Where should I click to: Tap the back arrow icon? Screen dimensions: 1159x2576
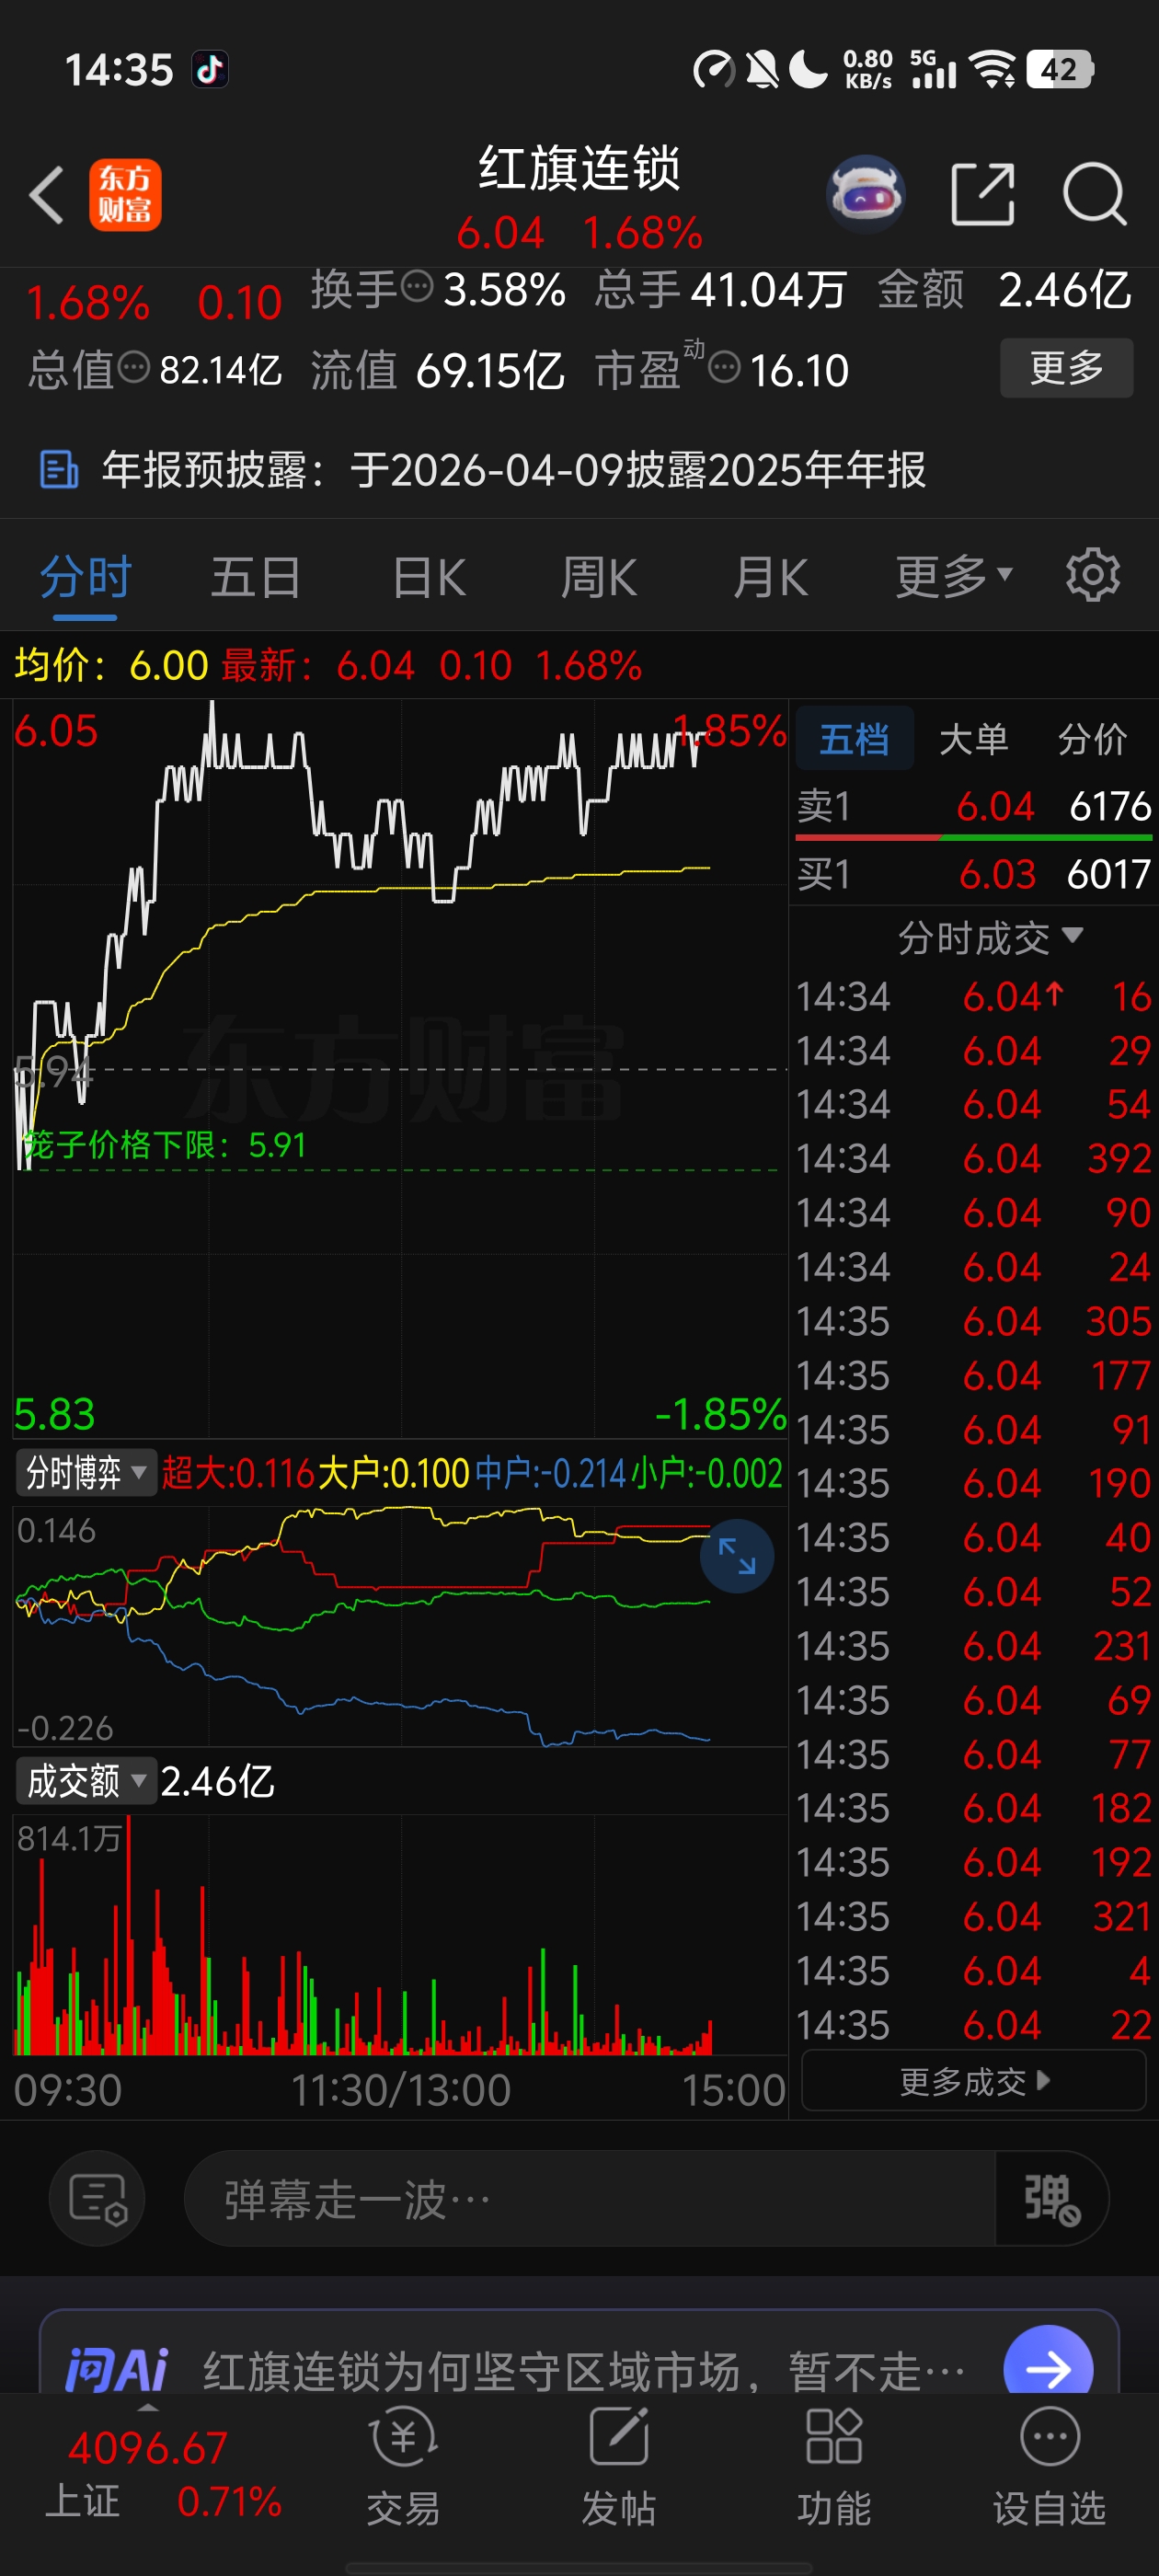(x=47, y=194)
